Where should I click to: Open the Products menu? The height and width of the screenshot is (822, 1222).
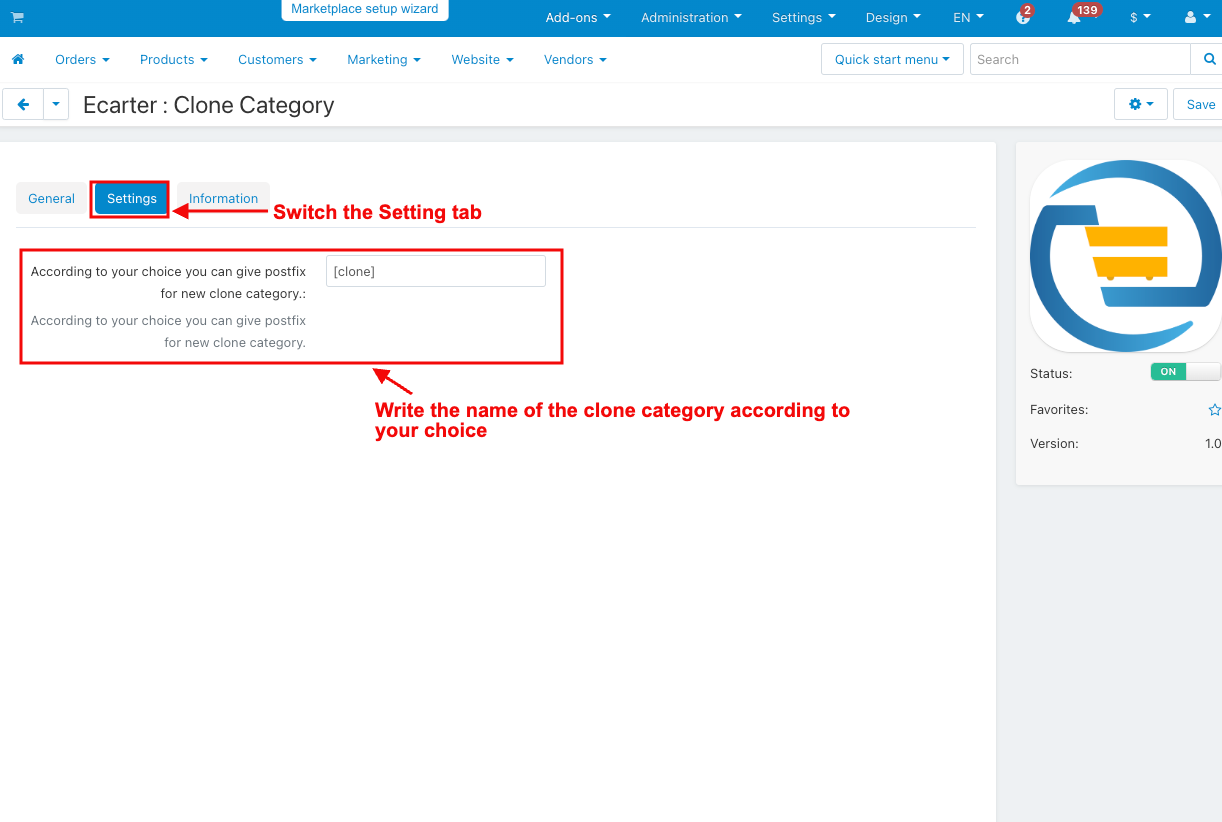(x=174, y=59)
